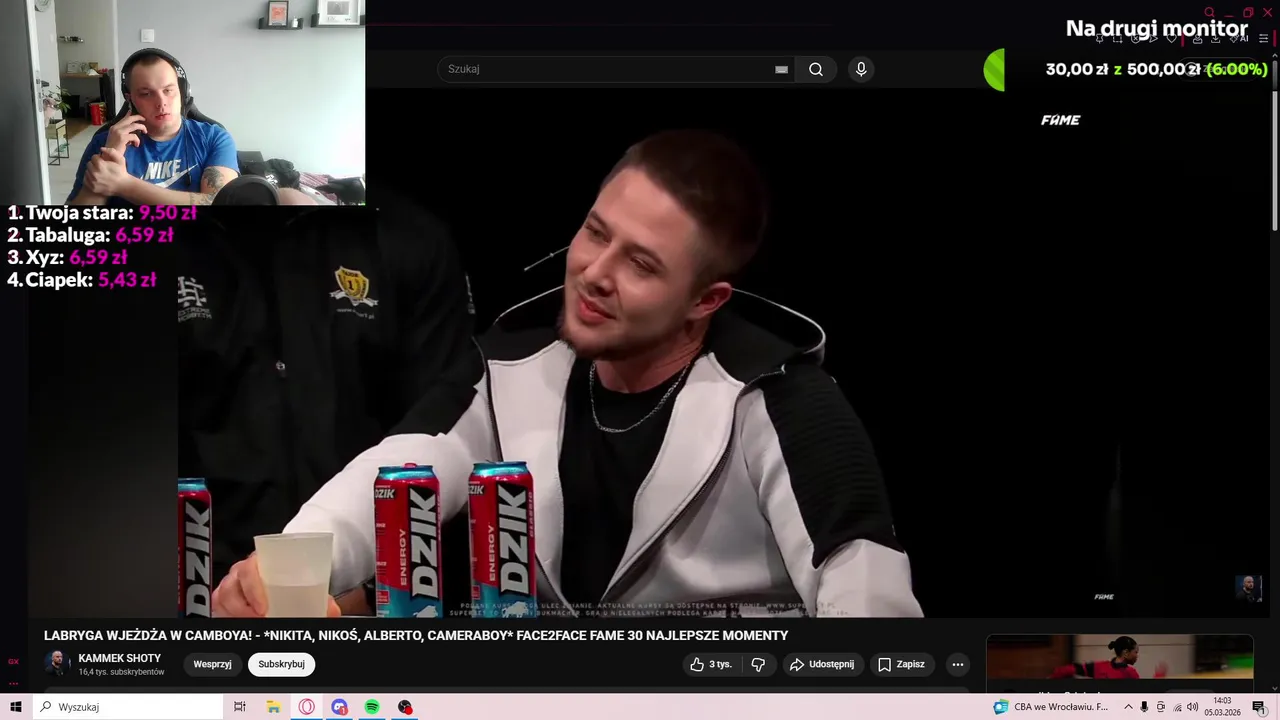Open OBS Studio from taskbar
Screen dimensions: 1280x720
tap(405, 707)
